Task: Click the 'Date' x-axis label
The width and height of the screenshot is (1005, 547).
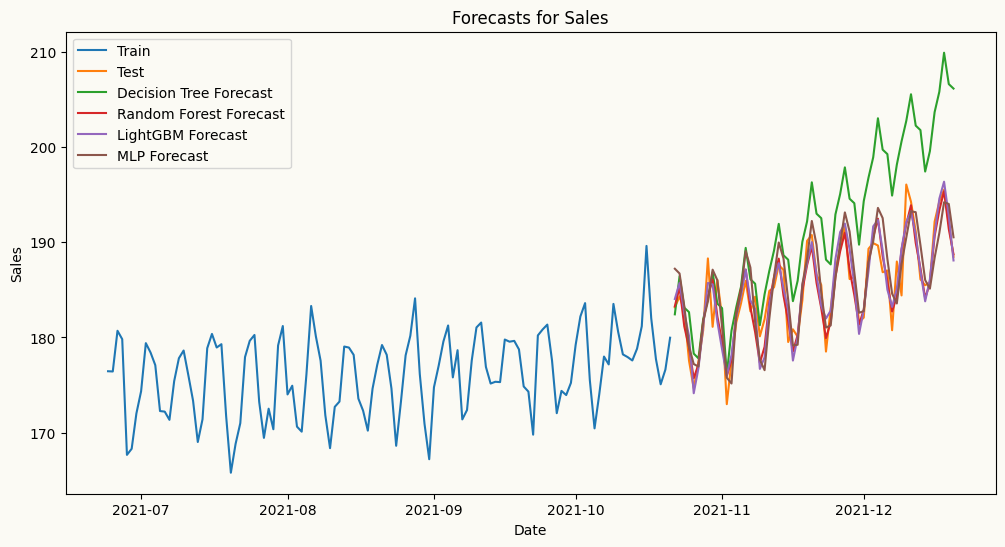Action: [530, 528]
